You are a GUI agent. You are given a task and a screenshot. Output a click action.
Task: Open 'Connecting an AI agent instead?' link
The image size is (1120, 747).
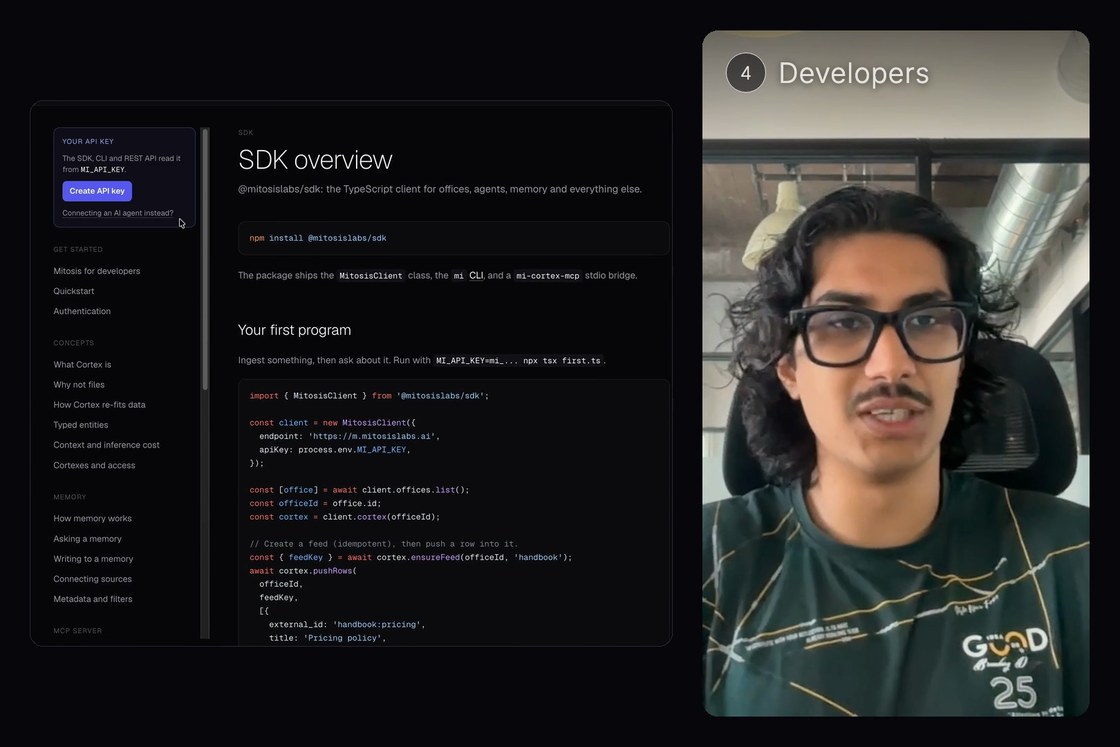pyautogui.click(x=117, y=213)
